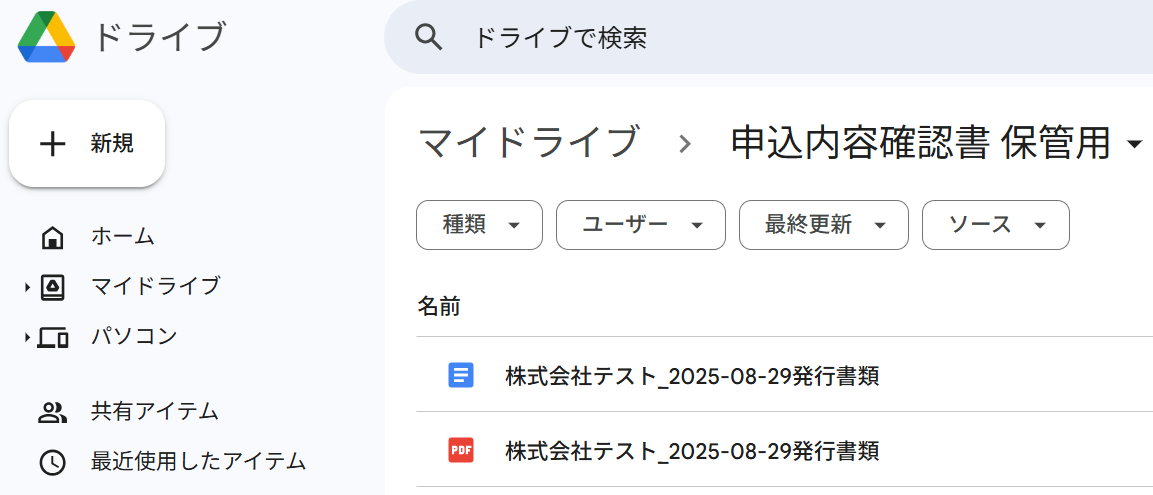Screen dimensions: 1153x495
Task: Expand the マイドライブ tree arrow
Action: tap(27, 288)
